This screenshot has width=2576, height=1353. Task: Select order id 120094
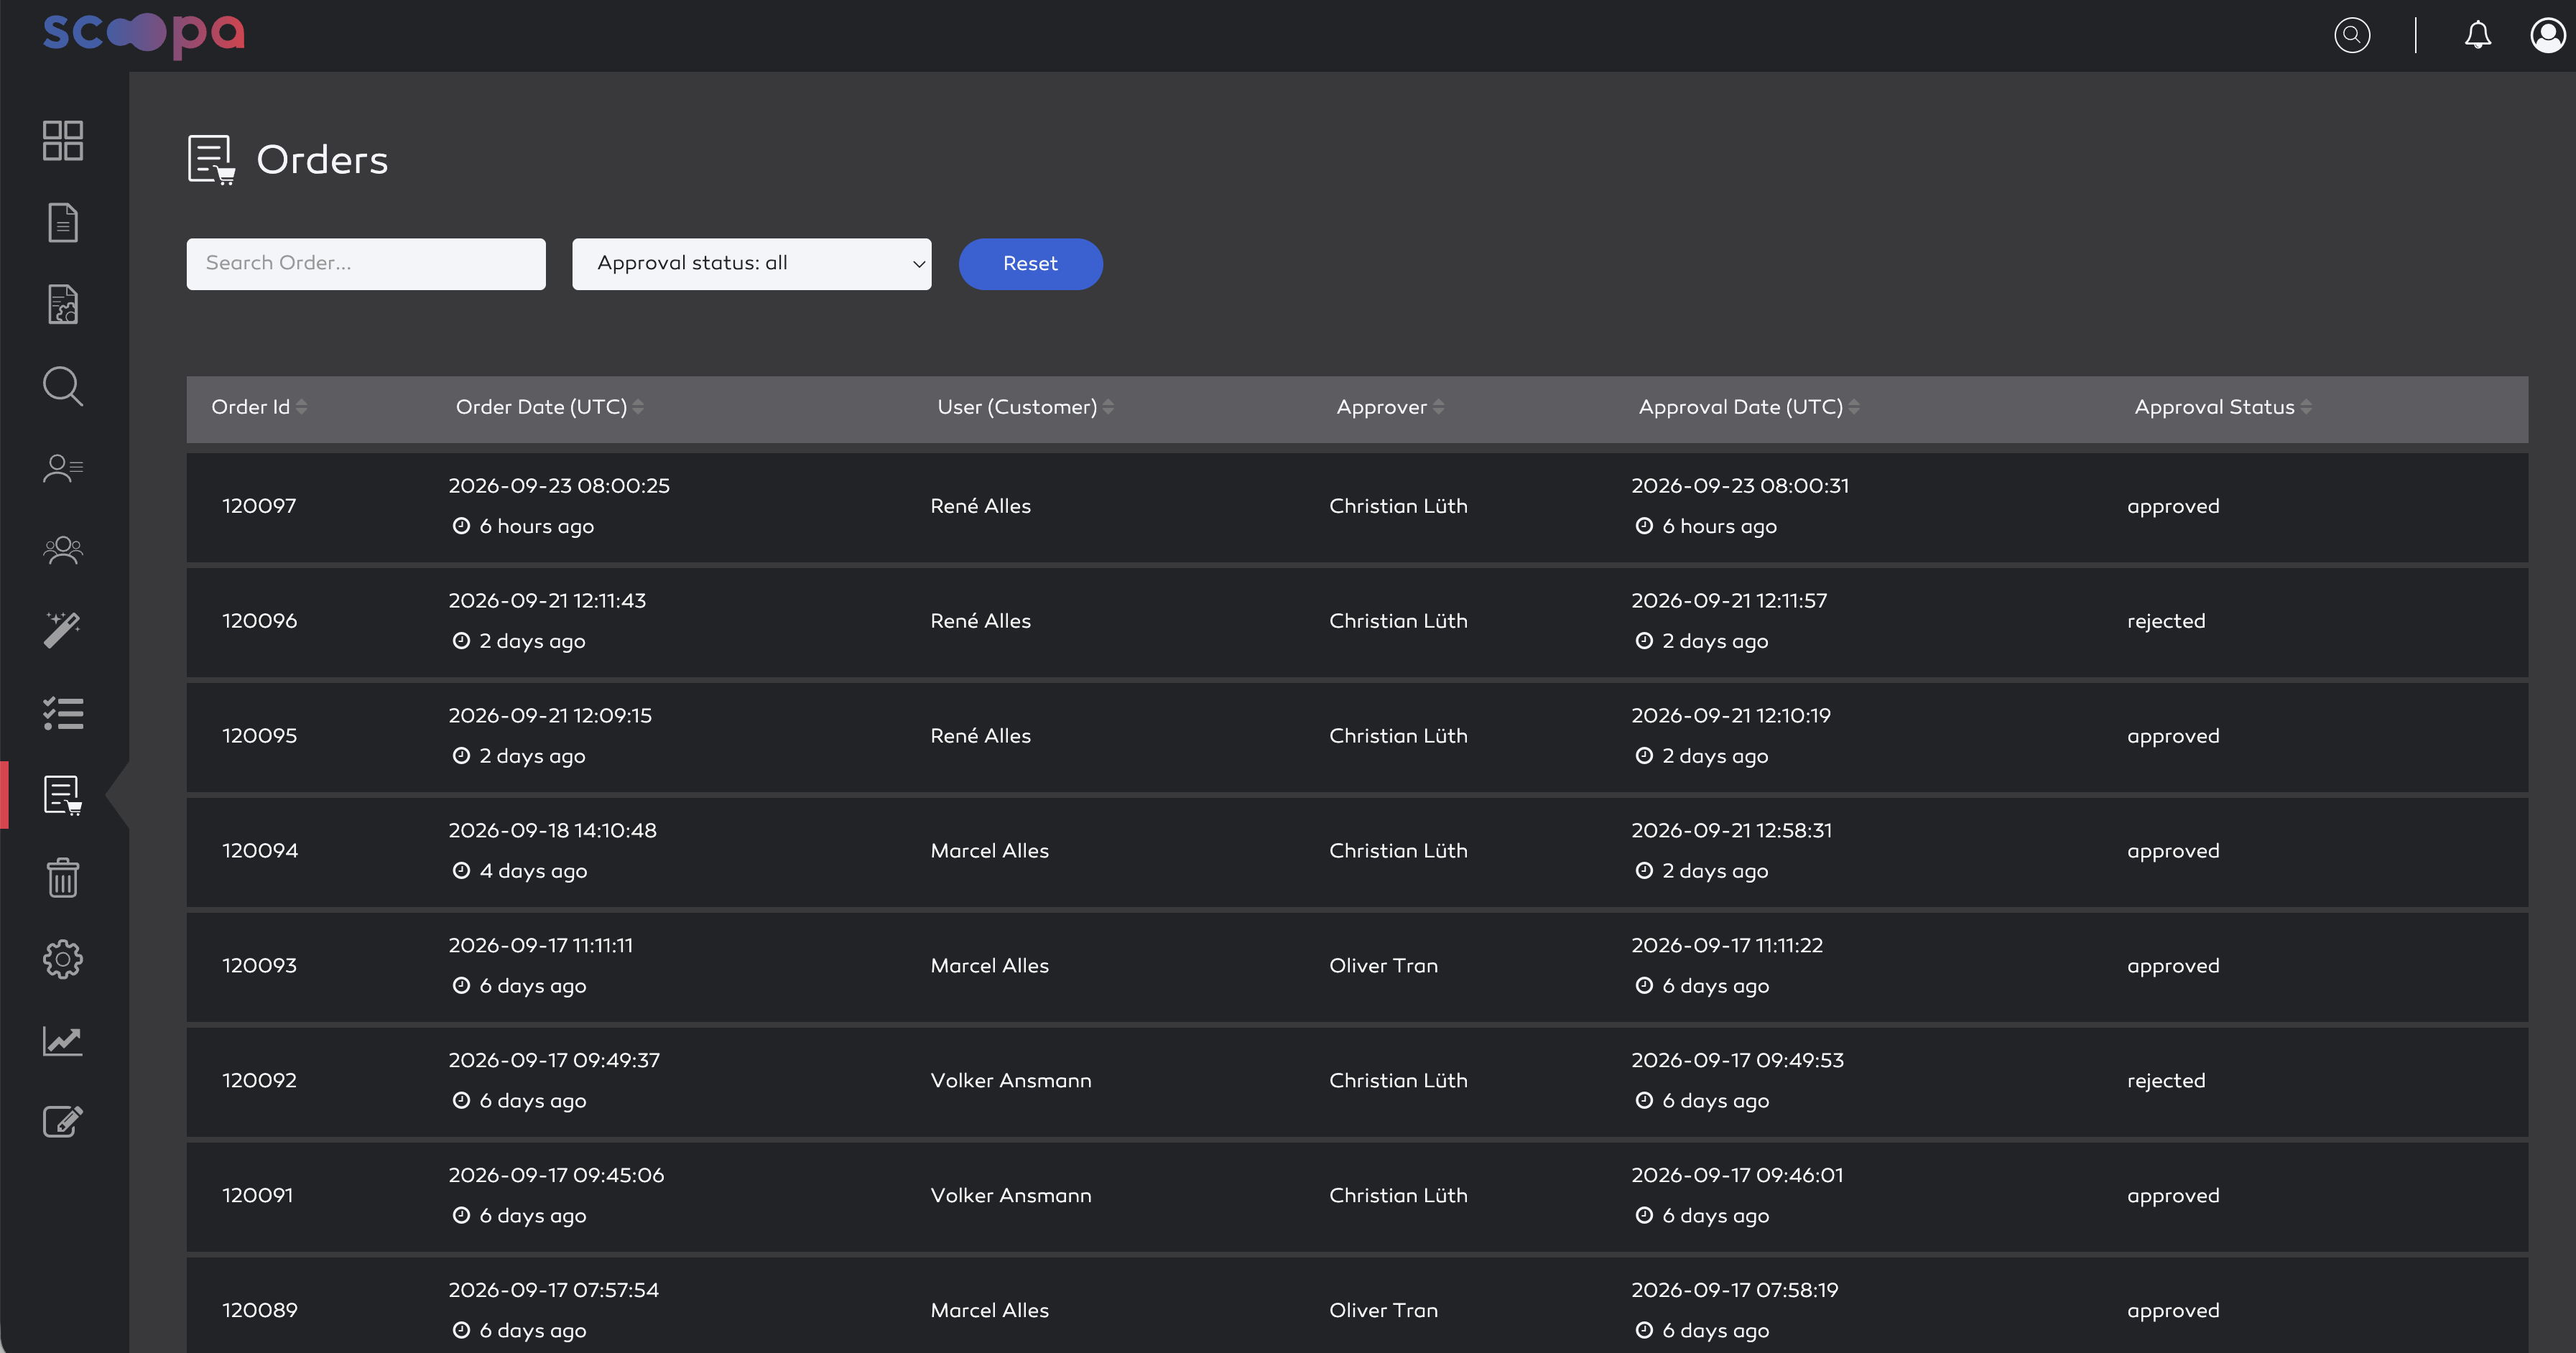(x=259, y=851)
